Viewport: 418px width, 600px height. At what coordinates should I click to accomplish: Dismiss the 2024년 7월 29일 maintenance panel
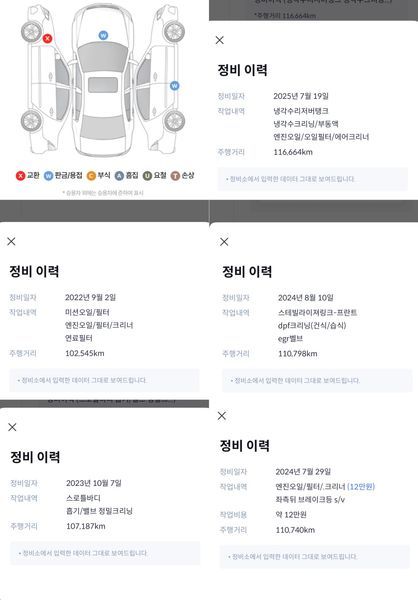[x=222, y=416]
